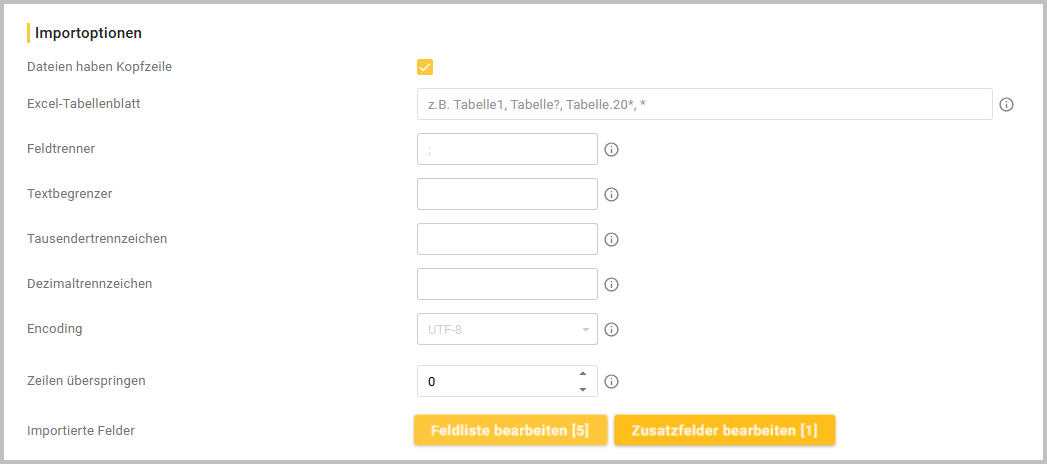Show info for Zeilen überspringen
Screen dimensions: 1047x464
(612, 381)
